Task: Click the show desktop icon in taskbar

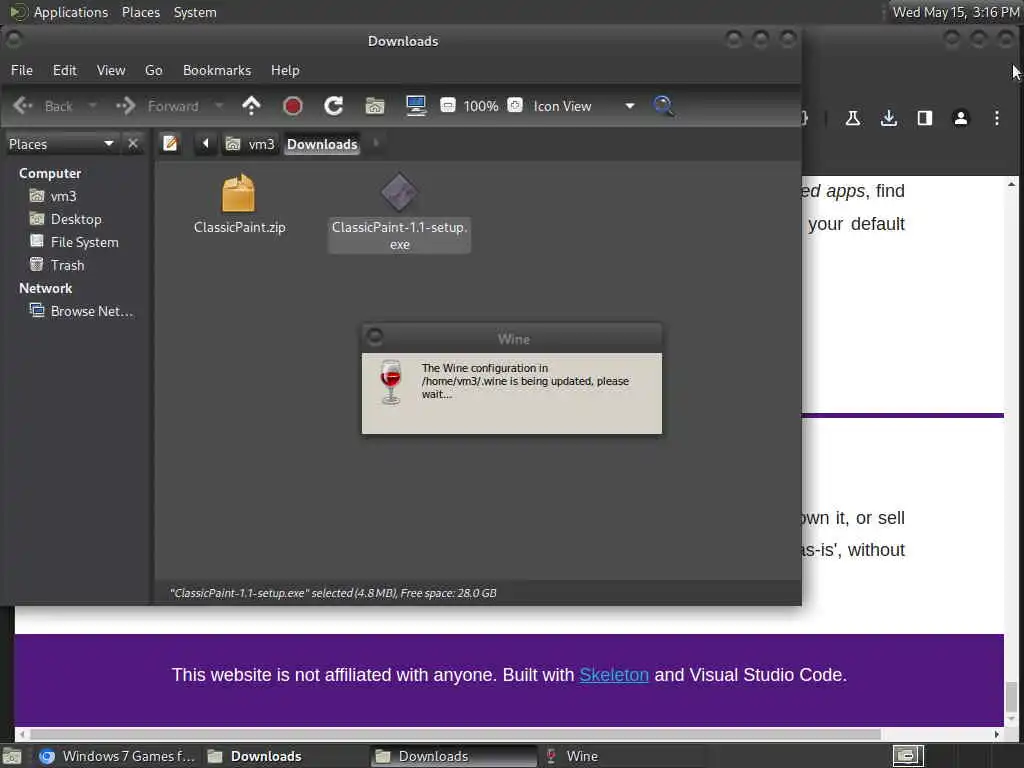Action: 12,756
